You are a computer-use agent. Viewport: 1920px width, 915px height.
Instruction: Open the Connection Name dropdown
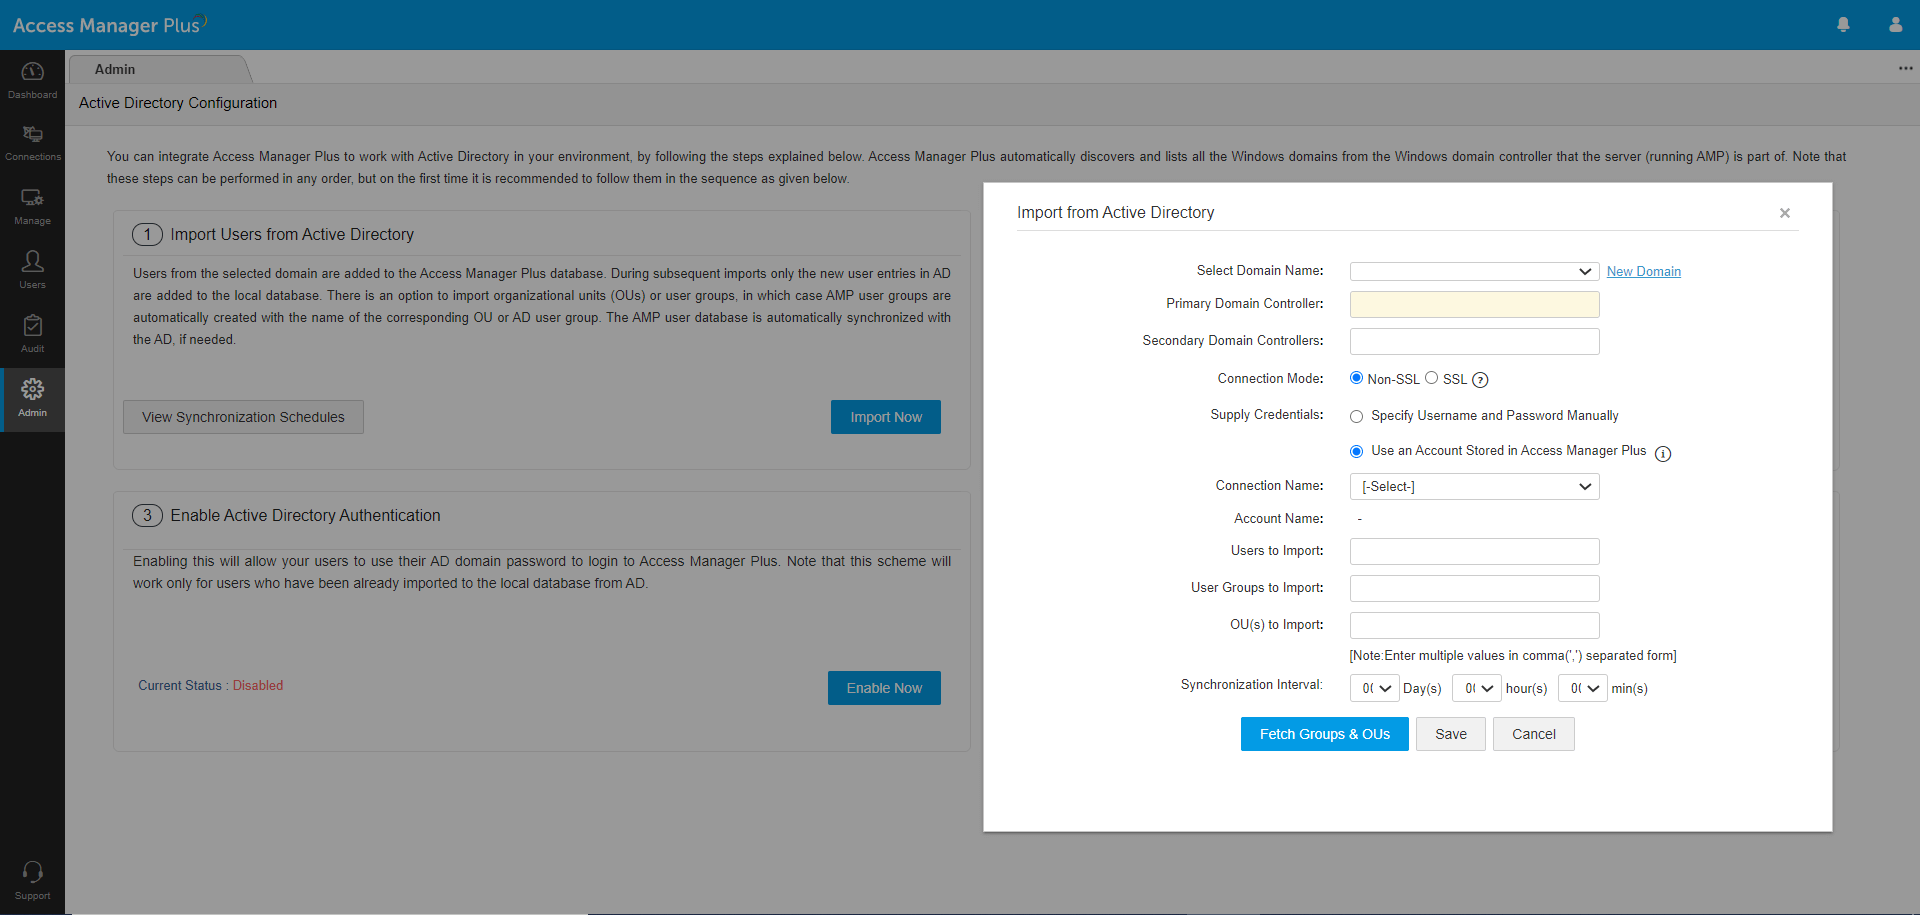(1474, 486)
